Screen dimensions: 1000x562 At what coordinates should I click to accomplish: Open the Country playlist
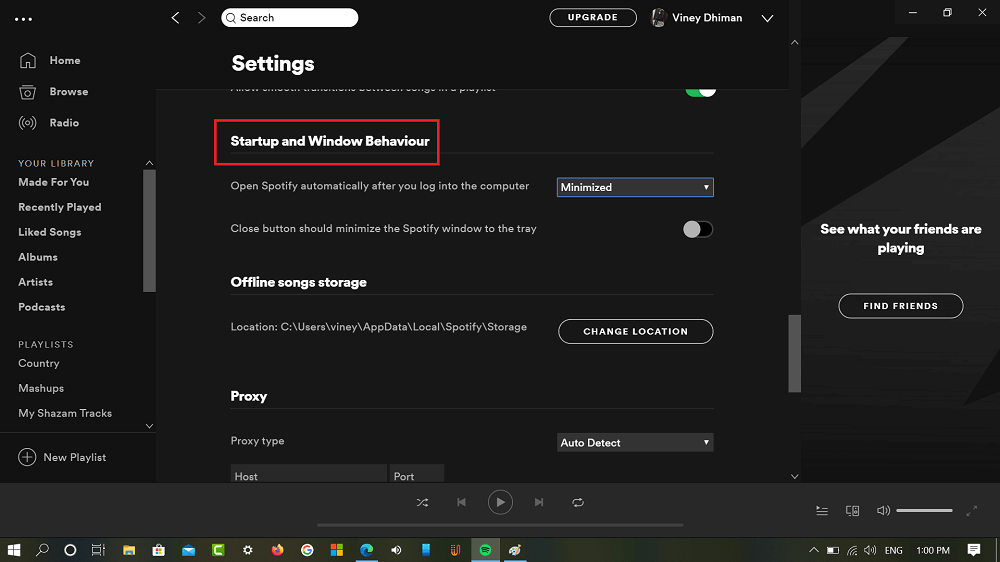pos(39,363)
